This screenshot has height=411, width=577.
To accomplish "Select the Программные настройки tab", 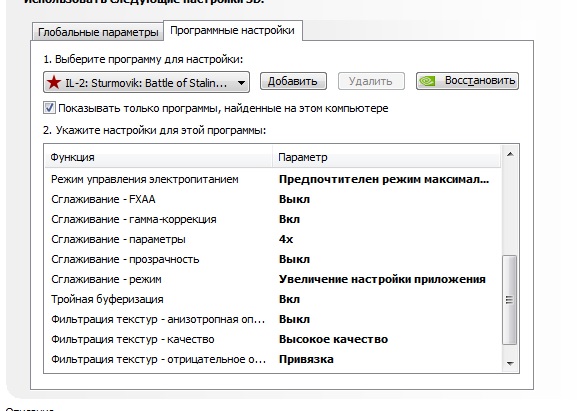I will pos(233,31).
